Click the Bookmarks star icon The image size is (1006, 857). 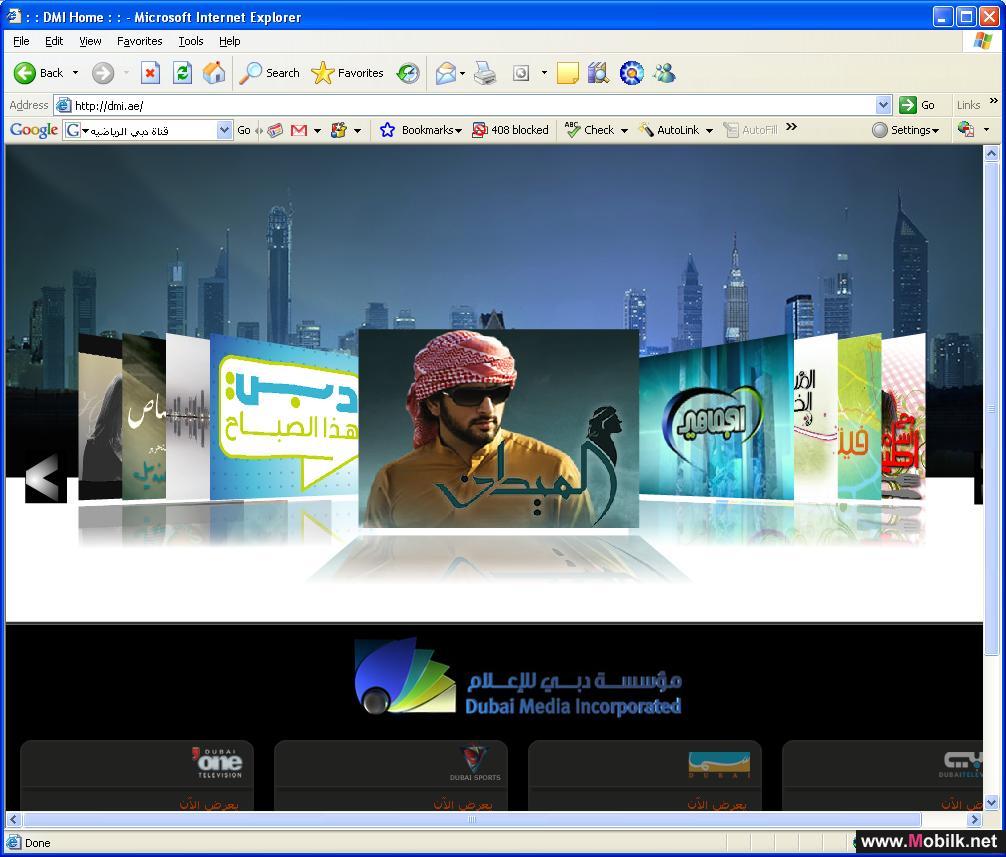(388, 130)
